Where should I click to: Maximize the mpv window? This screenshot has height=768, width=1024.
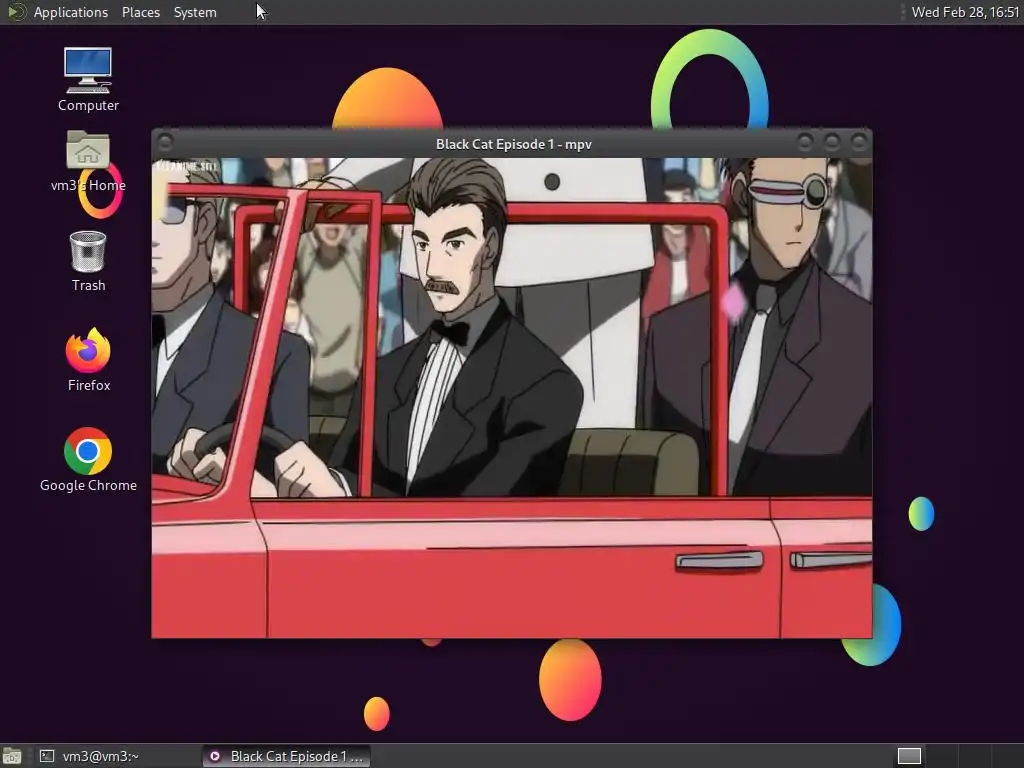coord(832,142)
